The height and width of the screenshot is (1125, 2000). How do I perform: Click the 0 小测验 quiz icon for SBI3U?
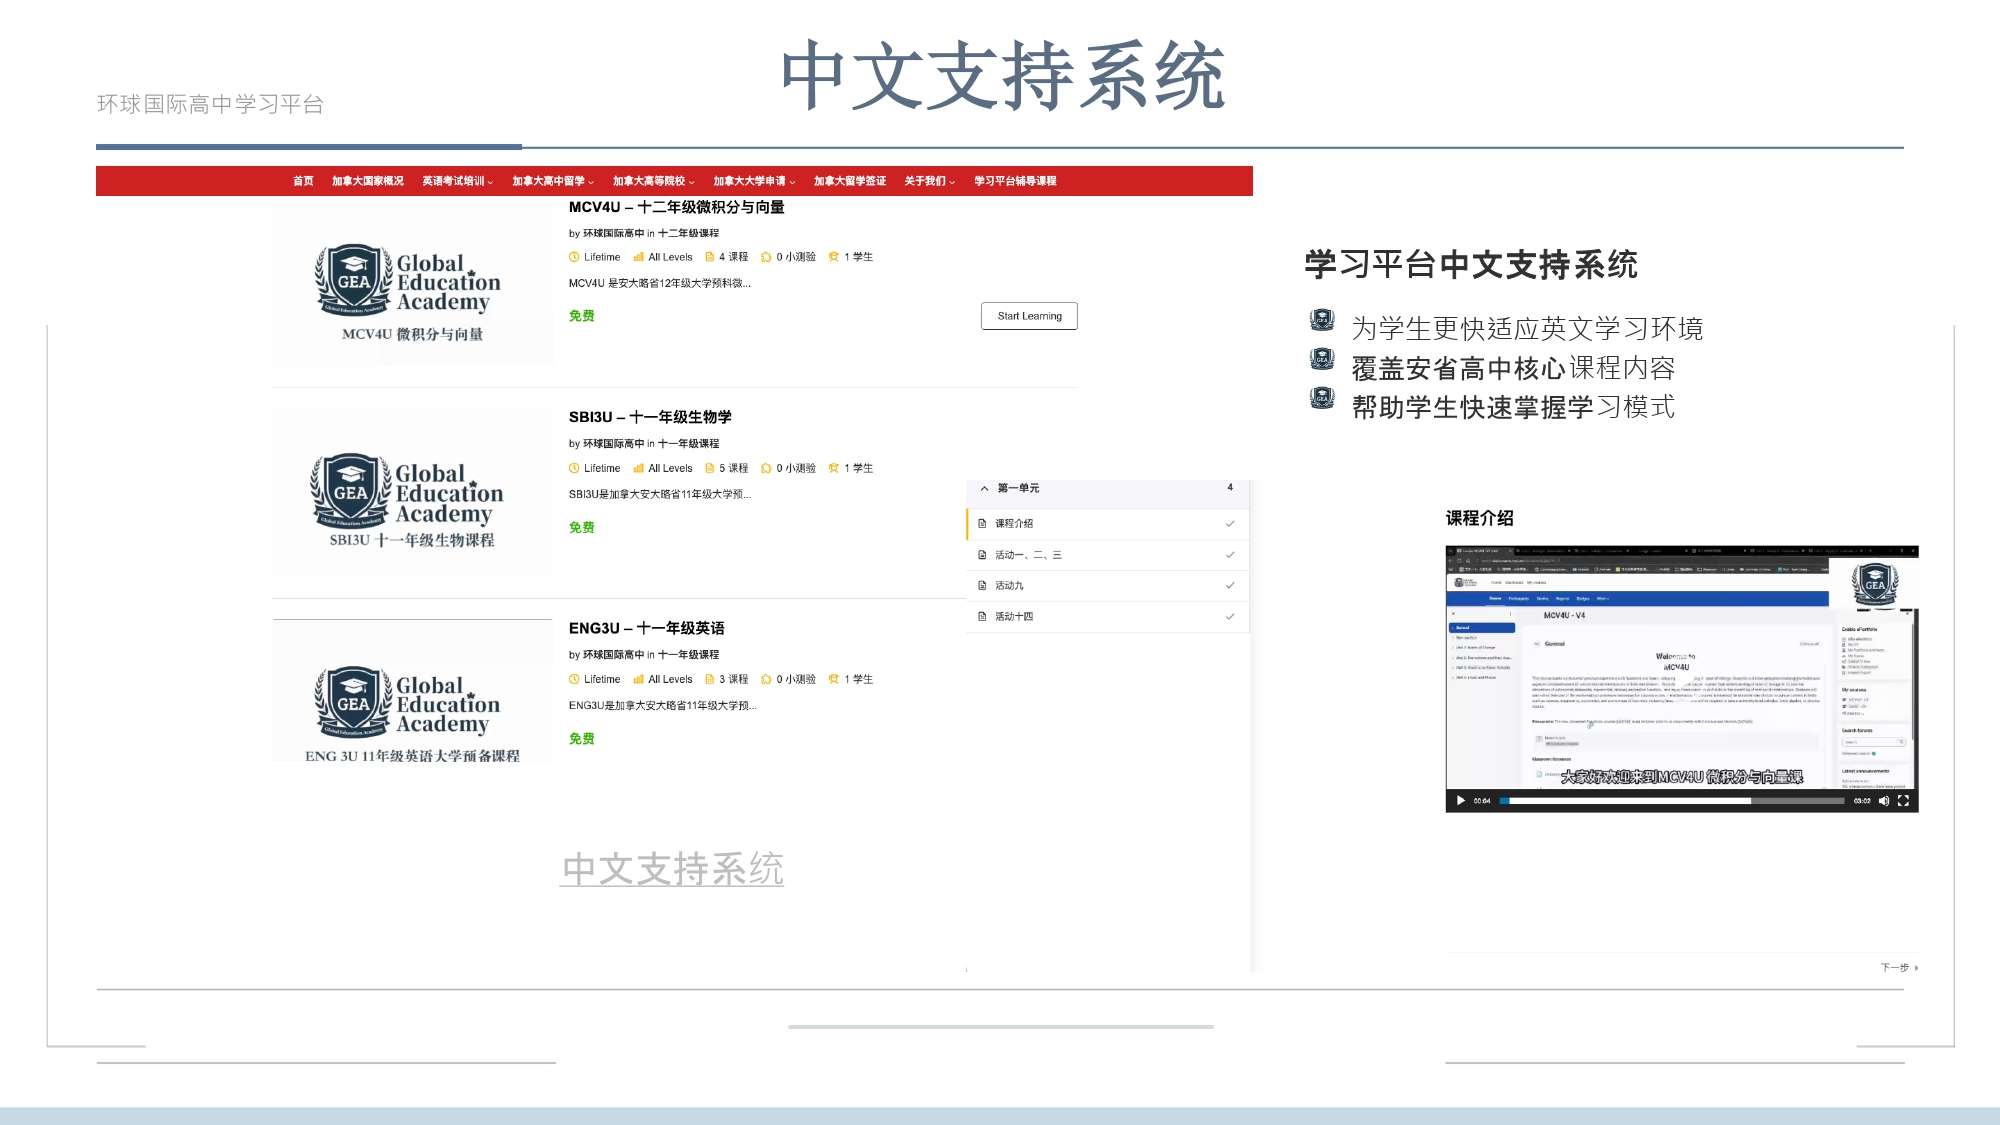click(766, 468)
